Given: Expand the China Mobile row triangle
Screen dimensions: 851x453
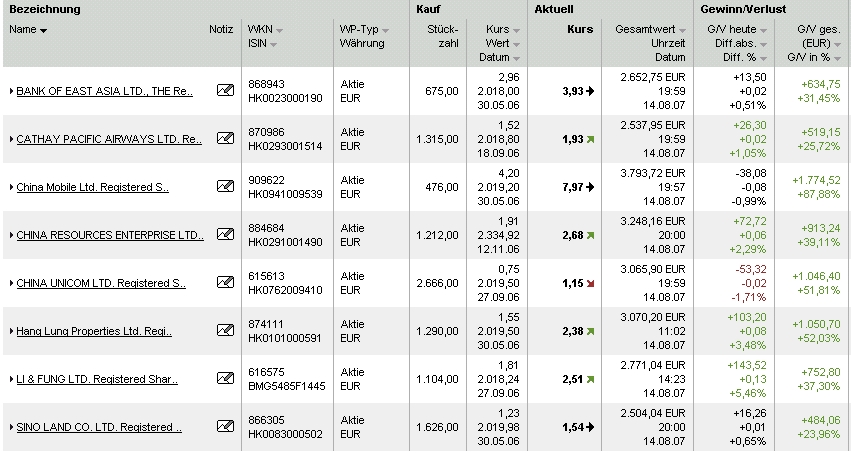Looking at the screenshot, I should pos(11,188).
